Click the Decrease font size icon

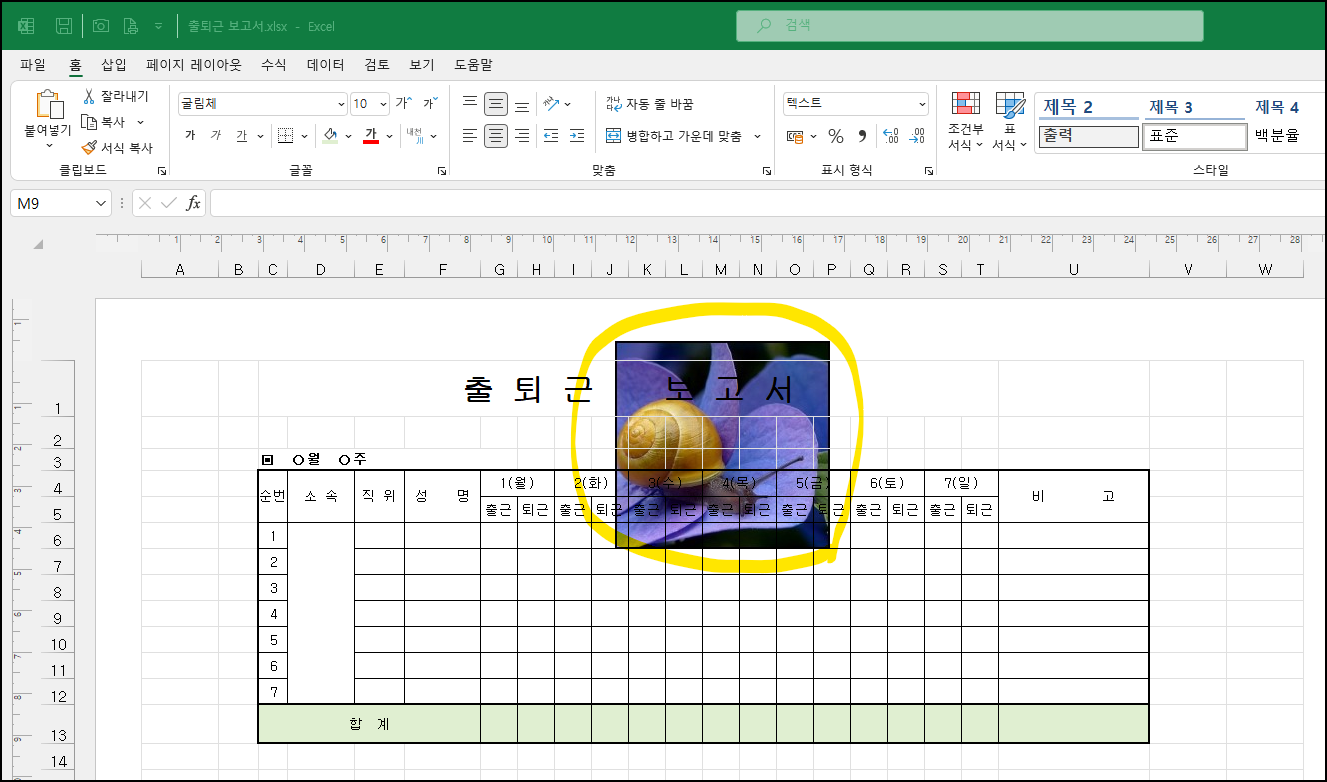[x=430, y=103]
